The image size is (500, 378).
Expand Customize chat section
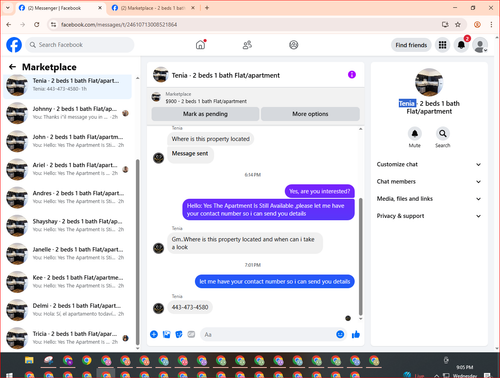pos(429,164)
